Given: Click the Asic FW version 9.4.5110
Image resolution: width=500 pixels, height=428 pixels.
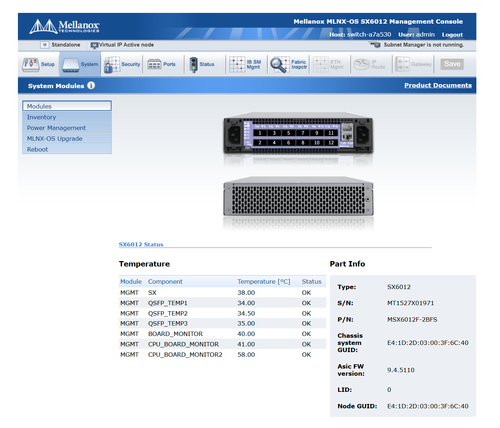Looking at the screenshot, I should pos(401,370).
